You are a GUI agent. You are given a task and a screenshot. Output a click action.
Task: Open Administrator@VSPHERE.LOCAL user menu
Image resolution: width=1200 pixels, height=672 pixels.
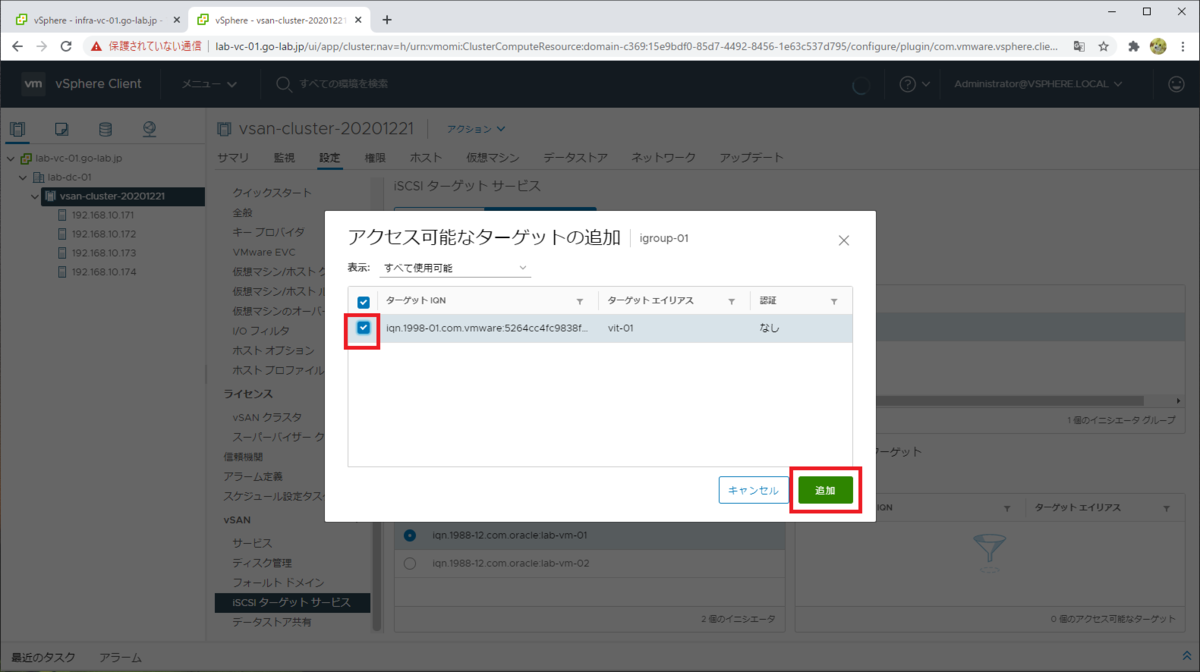tap(1038, 84)
